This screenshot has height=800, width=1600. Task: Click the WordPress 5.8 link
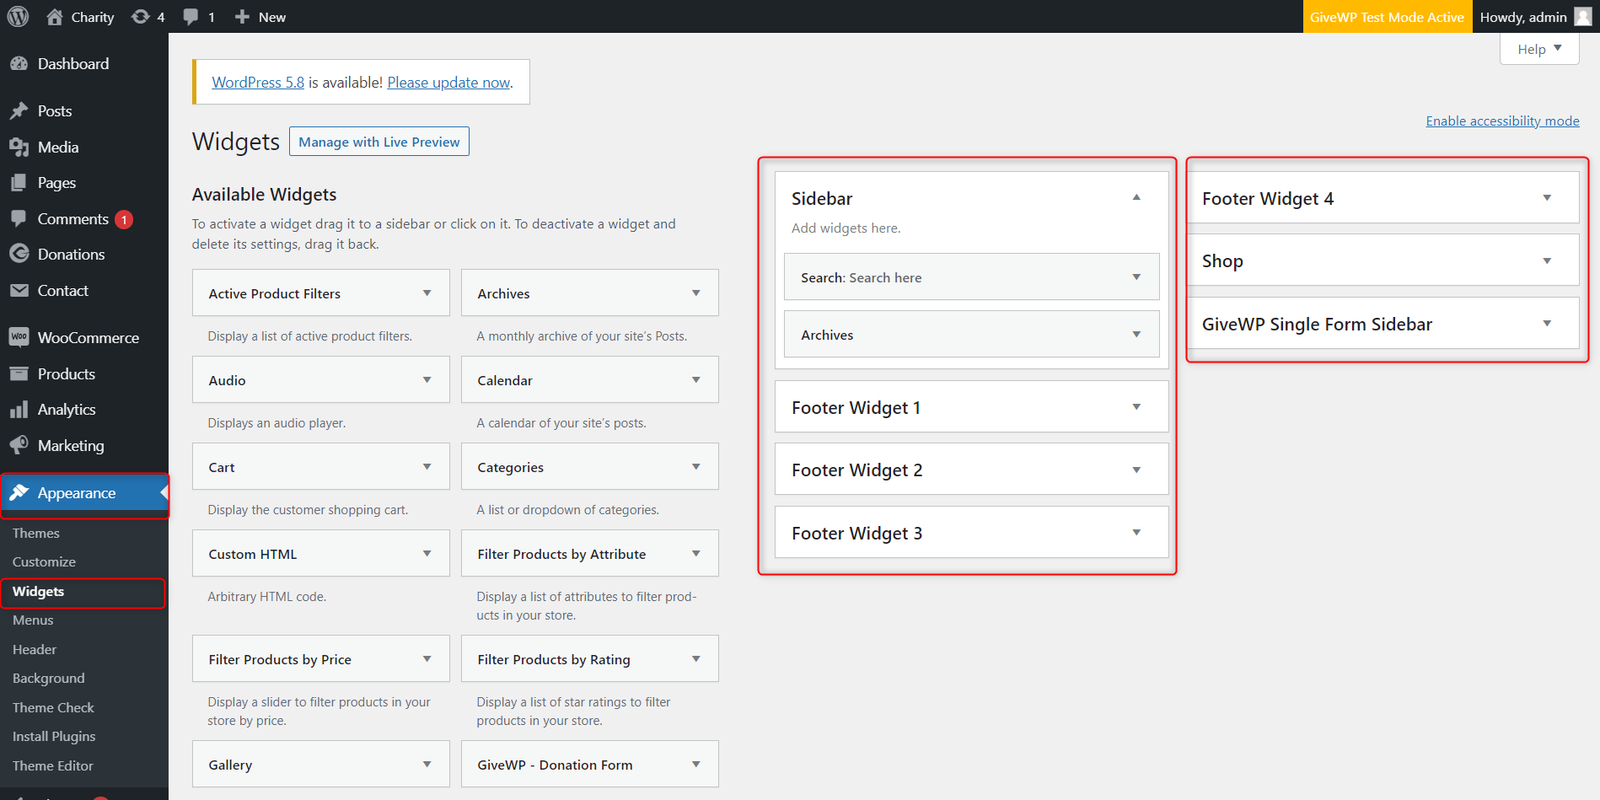click(258, 82)
